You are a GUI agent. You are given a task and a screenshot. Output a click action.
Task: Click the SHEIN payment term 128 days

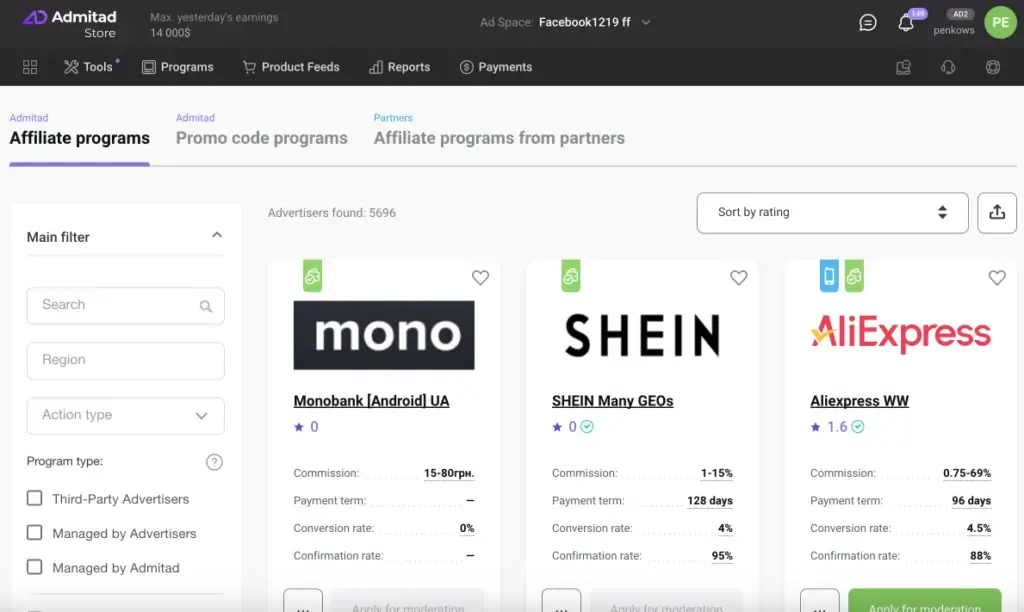(x=710, y=500)
